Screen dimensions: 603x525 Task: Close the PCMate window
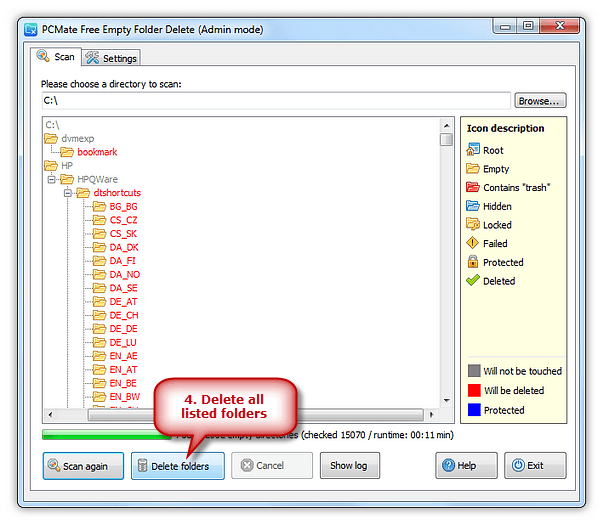tap(560, 26)
